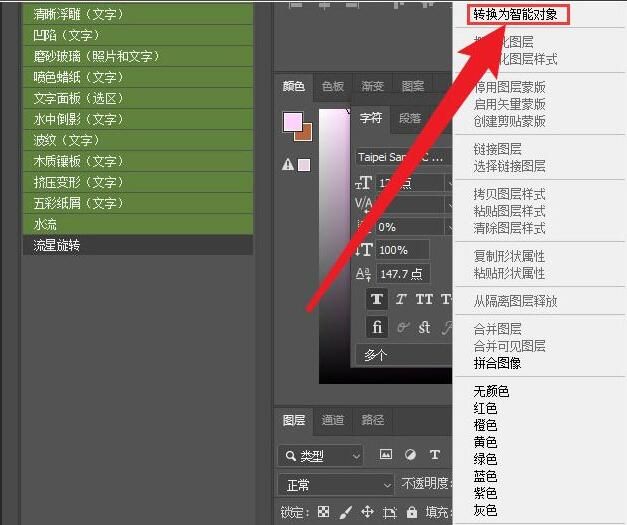This screenshot has height=525, width=627.
Task: Switch to the 色板 tab
Action: 333,86
